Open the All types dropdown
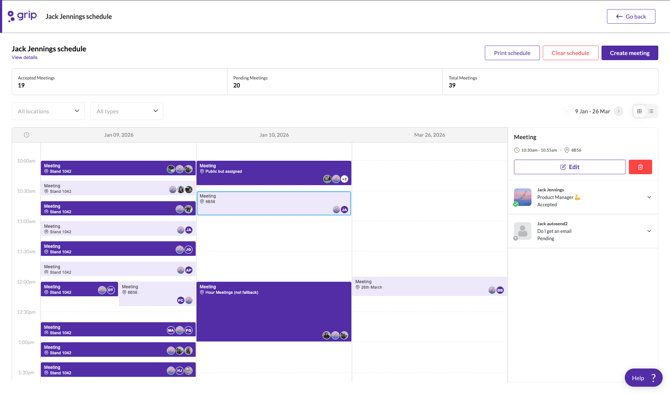This screenshot has width=670, height=394. click(x=126, y=111)
